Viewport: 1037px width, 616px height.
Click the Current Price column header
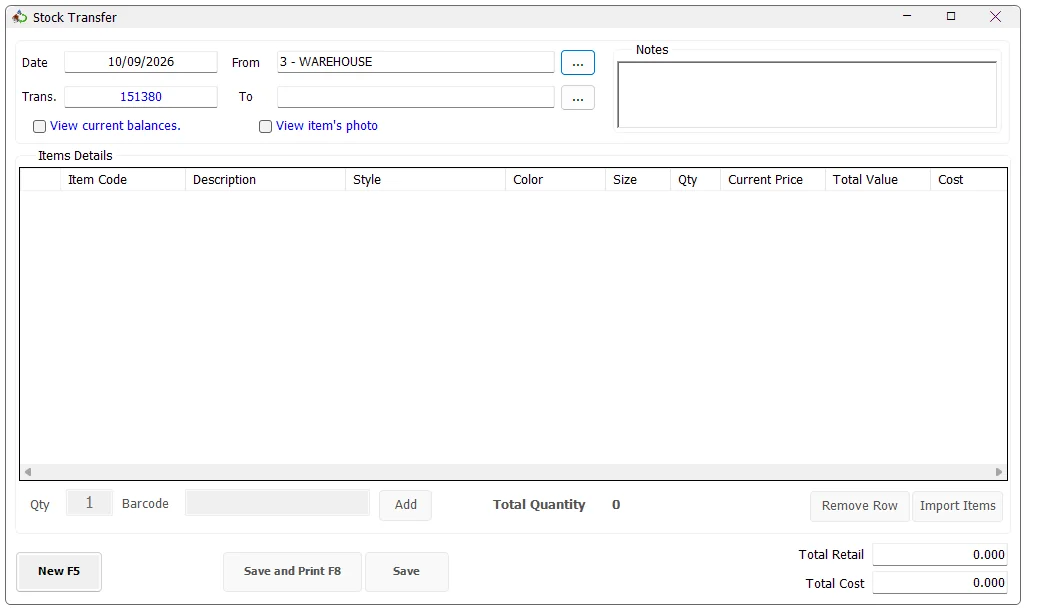[773, 180]
